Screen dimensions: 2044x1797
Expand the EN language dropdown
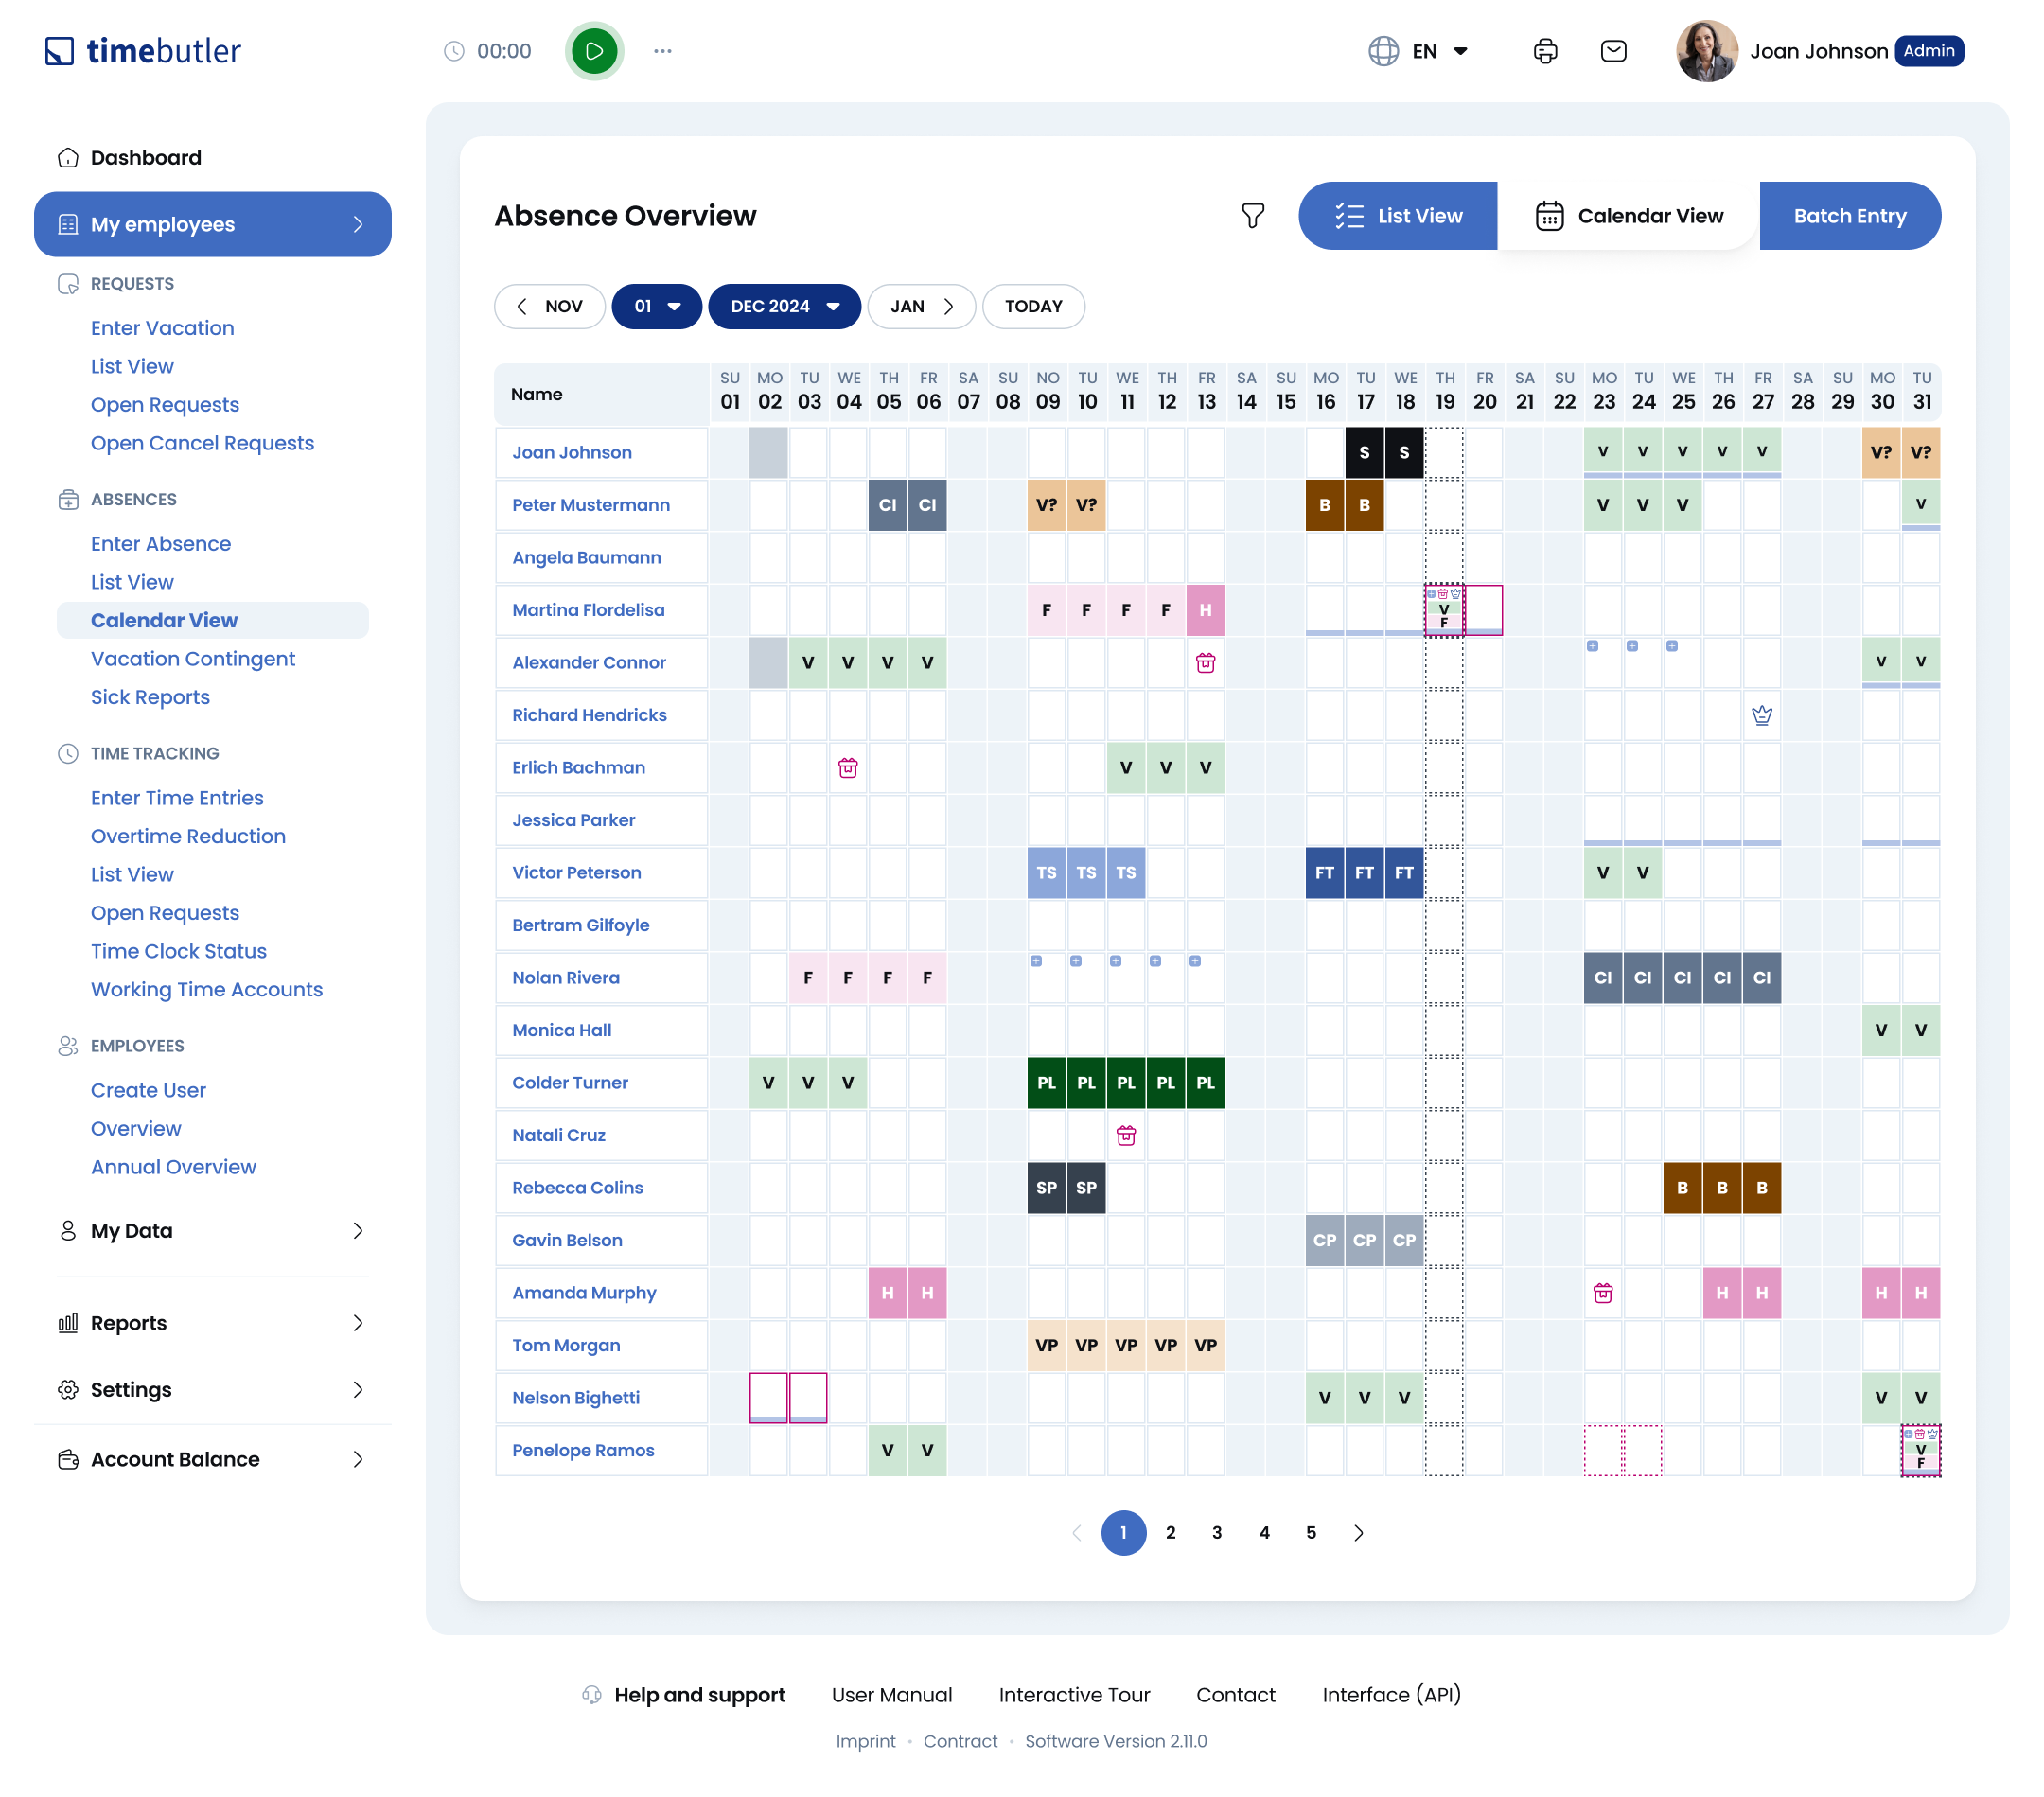click(x=1459, y=51)
